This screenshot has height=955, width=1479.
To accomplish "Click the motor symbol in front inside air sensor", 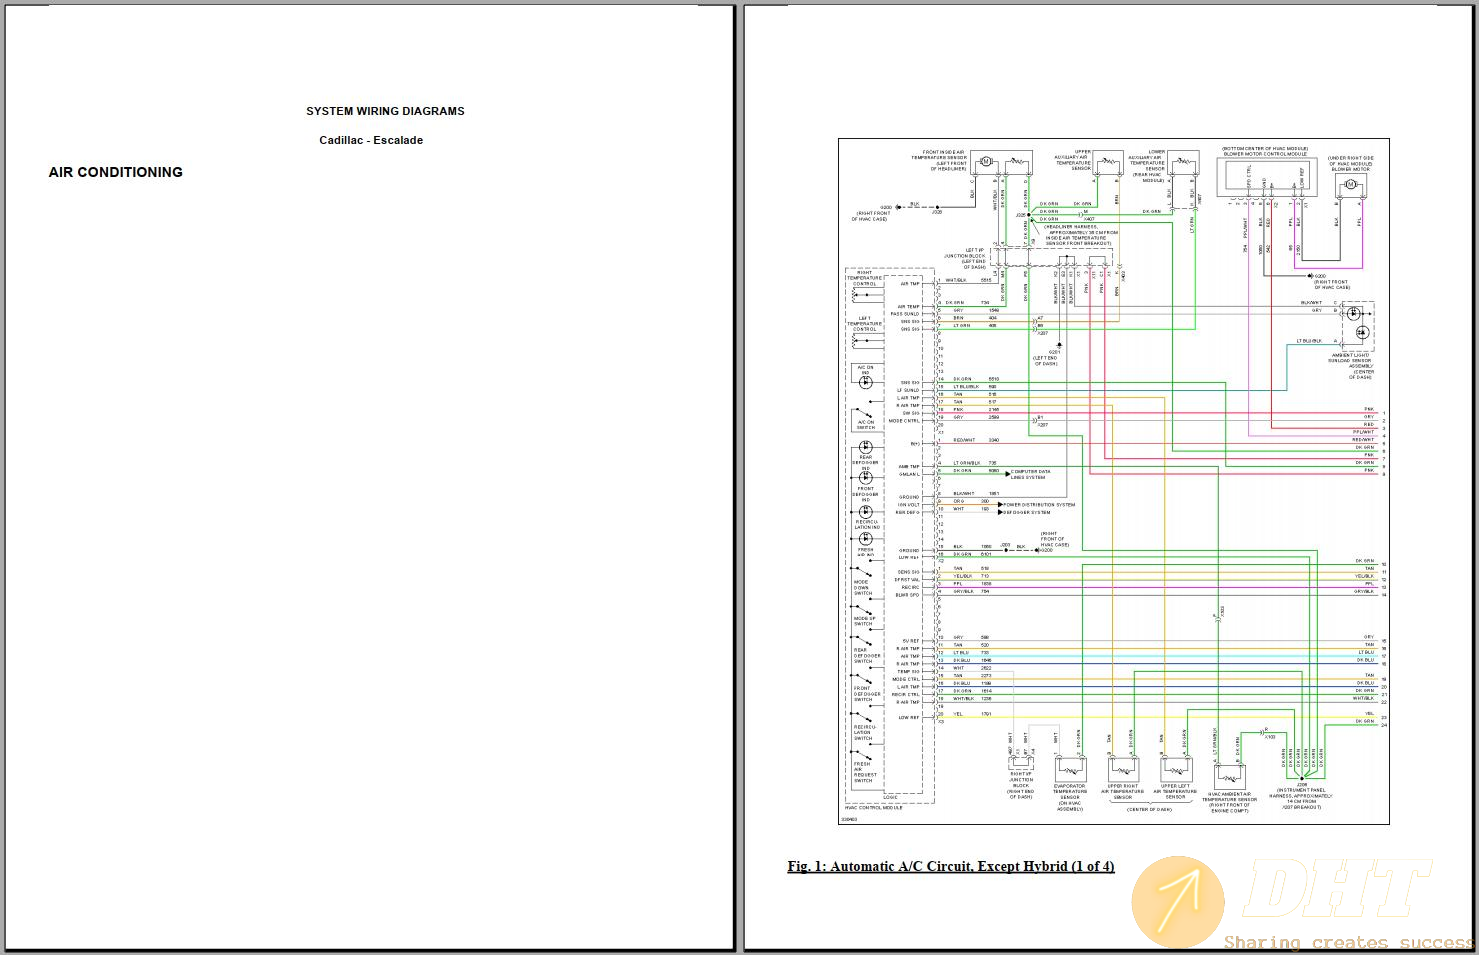I will 984,161.
